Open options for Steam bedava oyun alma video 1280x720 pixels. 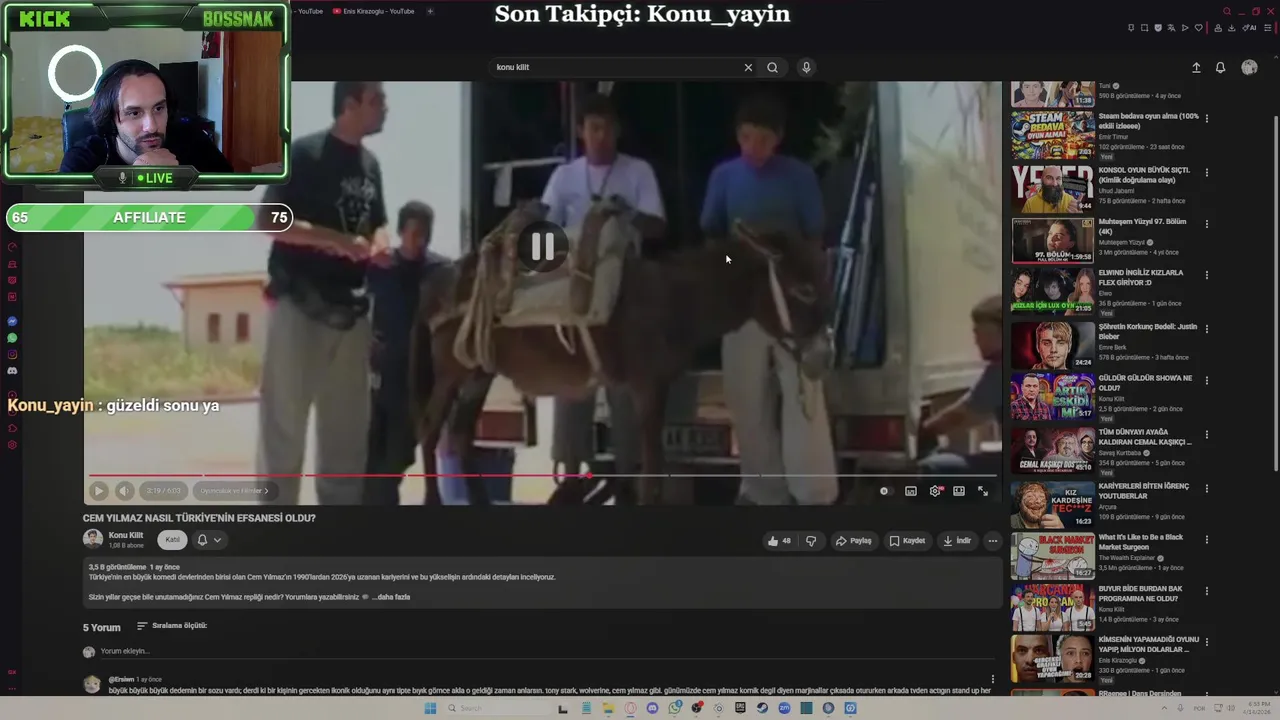[1207, 118]
